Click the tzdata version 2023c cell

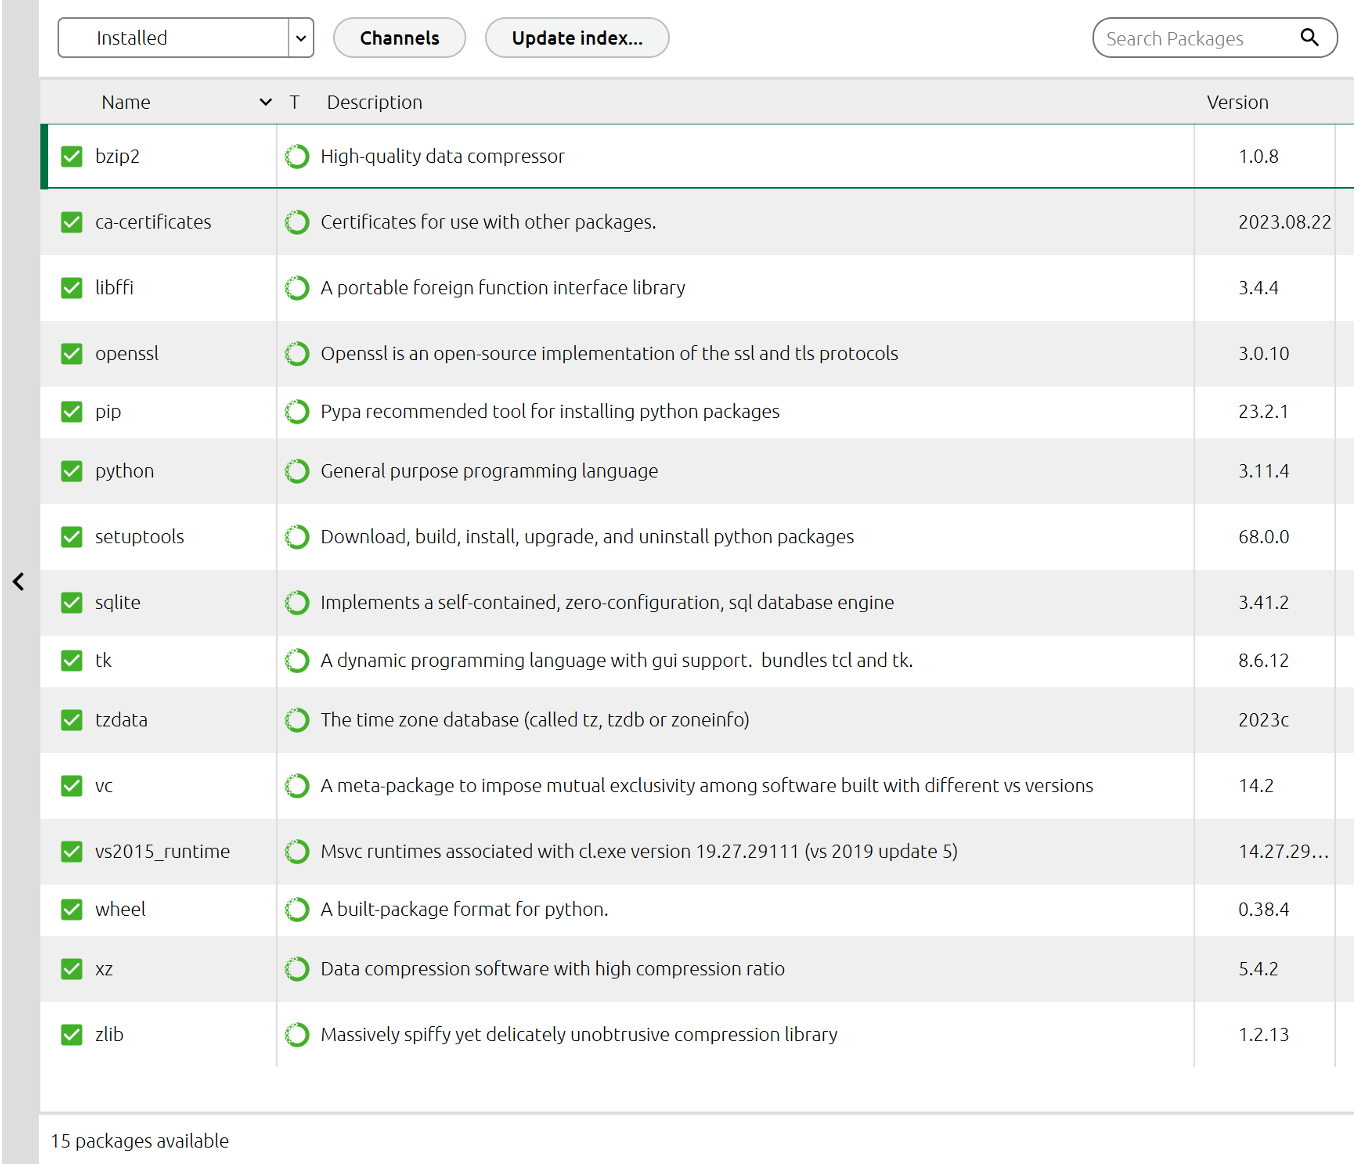click(x=1264, y=720)
